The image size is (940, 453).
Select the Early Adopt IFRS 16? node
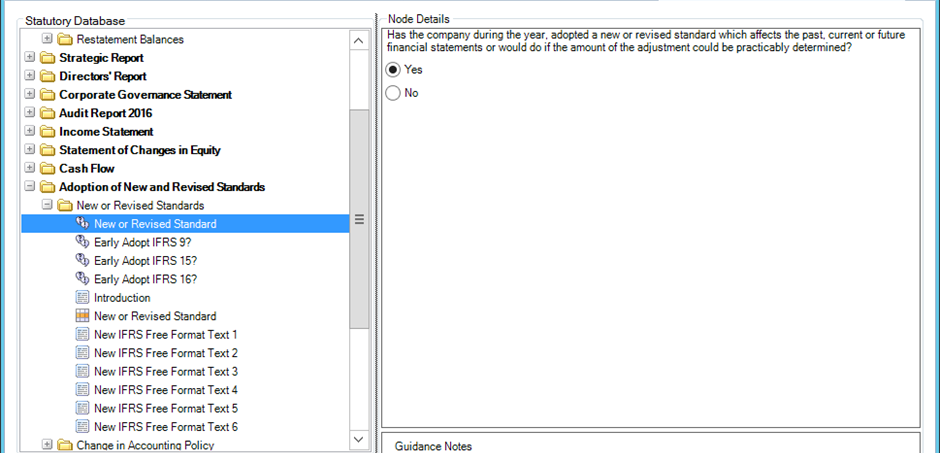pos(146,279)
